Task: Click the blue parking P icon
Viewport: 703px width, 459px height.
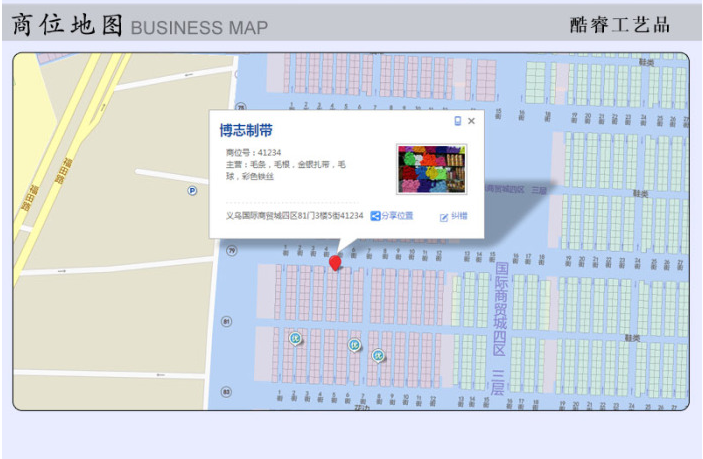Action: (192, 190)
